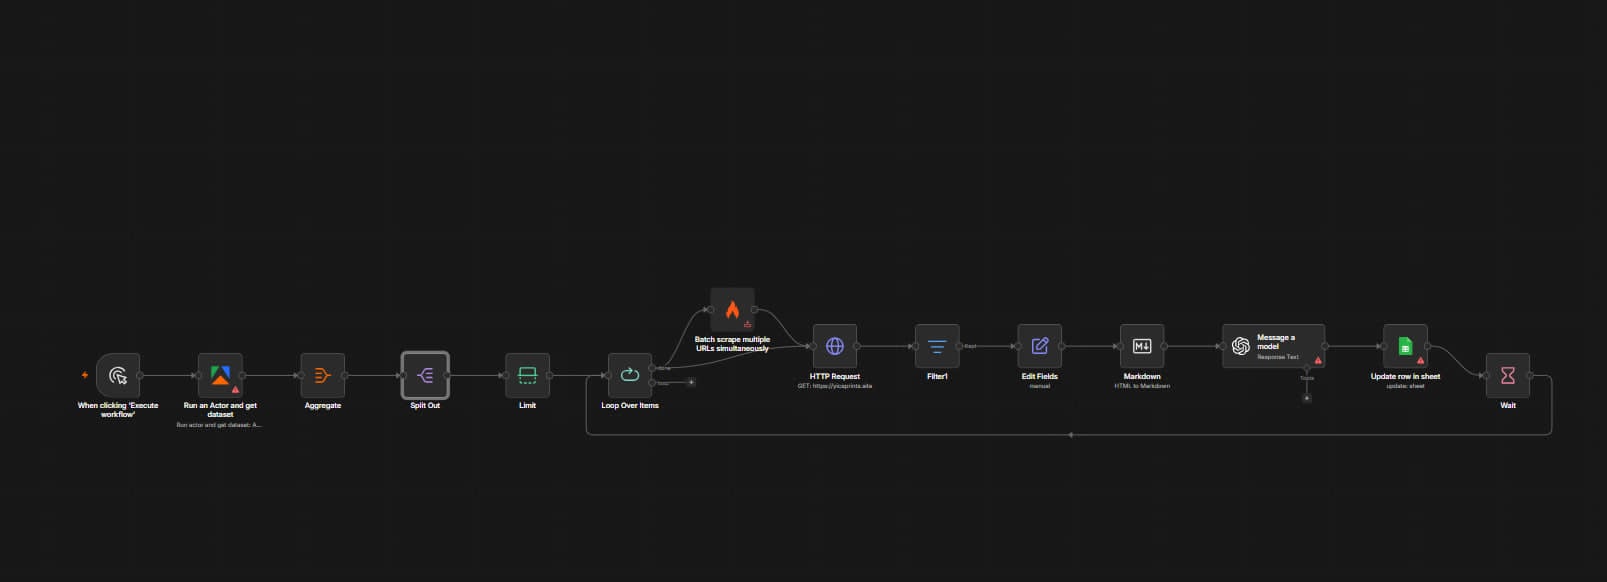Click the output connector of the Firecrawl node
This screenshot has height=582, width=1607.
[x=755, y=310]
